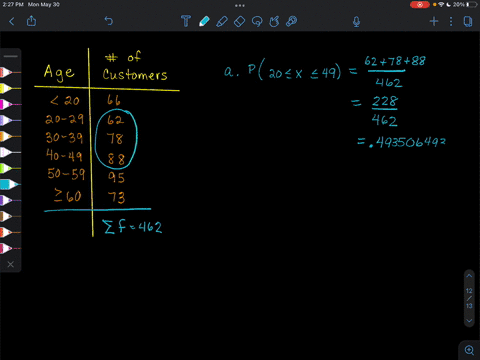
Task: Pick the lime green pen from favorites
Action: click(10, 168)
